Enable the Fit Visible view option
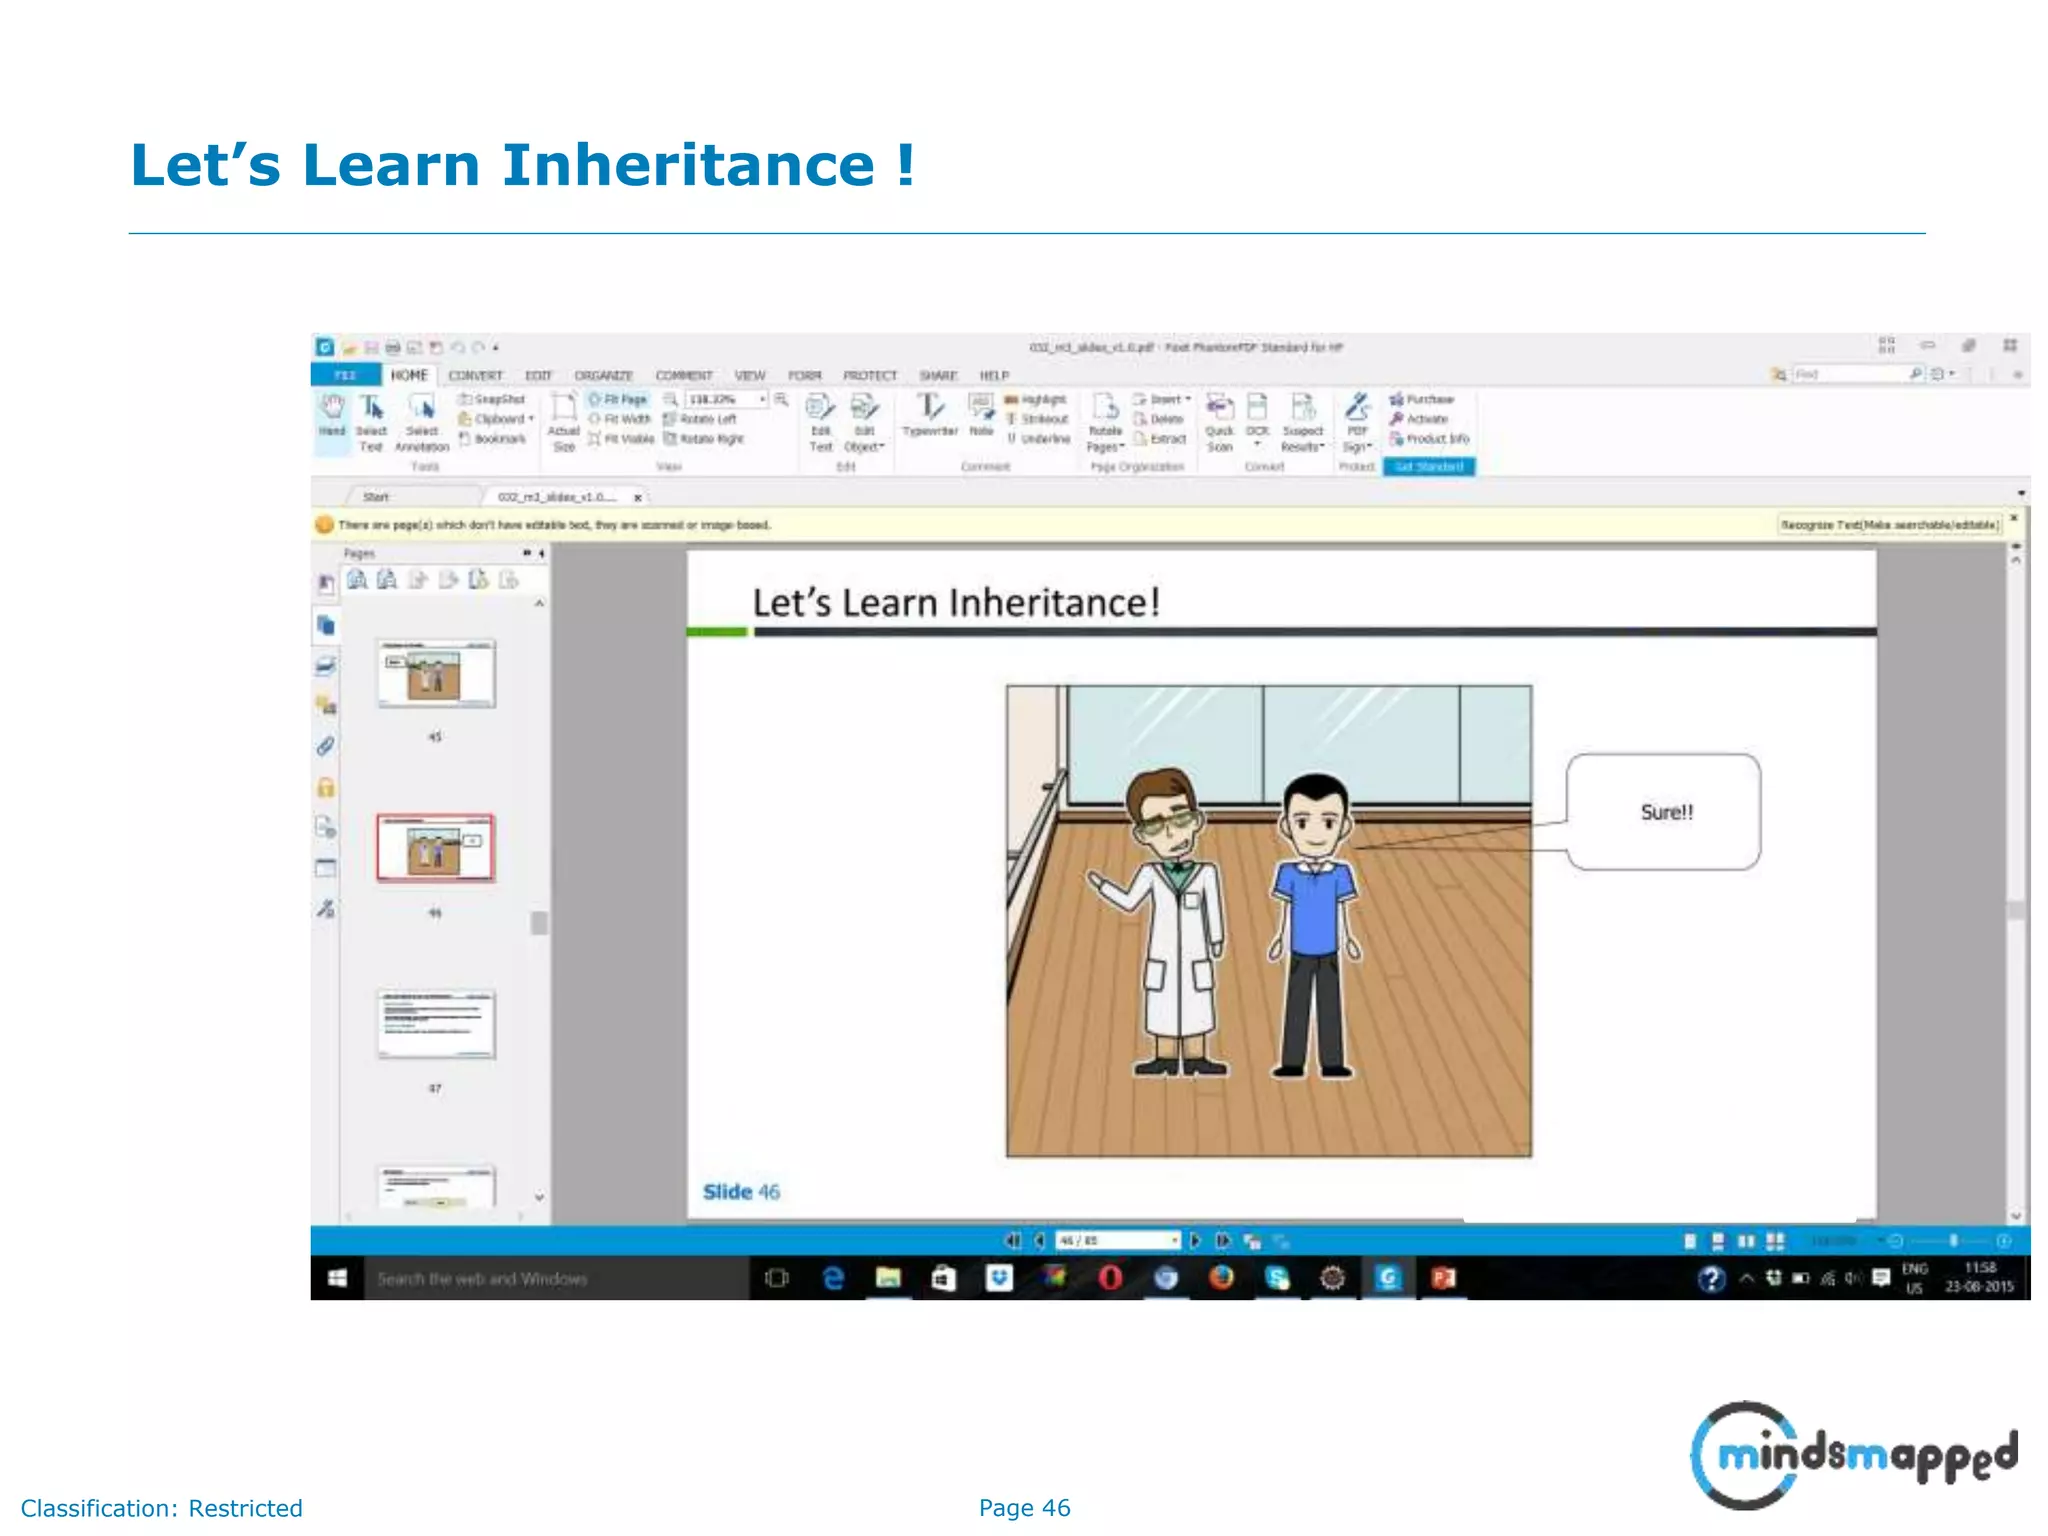Viewport: 2048px width, 1536px height. point(621,439)
